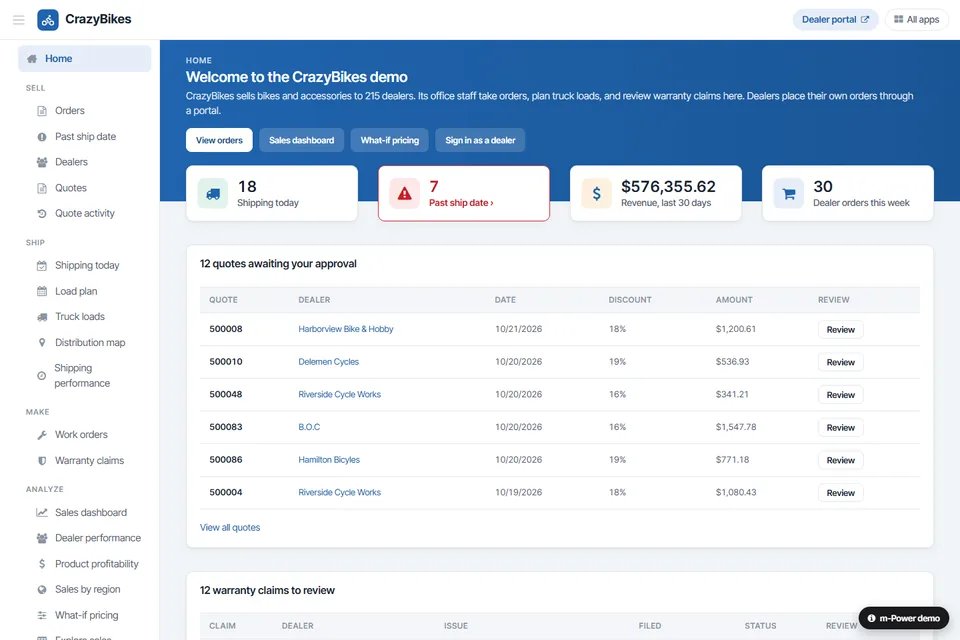Click the Revenue last 30 days card
This screenshot has height=640, width=960.
pos(656,194)
